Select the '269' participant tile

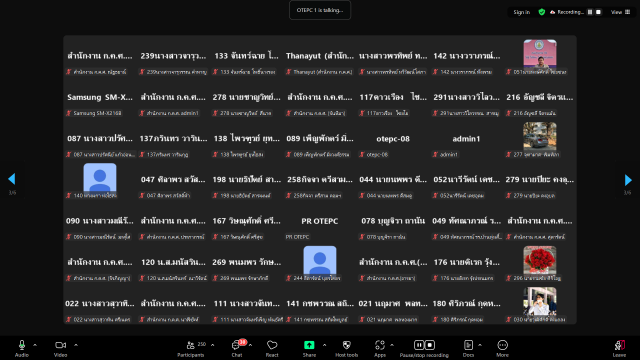pos(247,263)
